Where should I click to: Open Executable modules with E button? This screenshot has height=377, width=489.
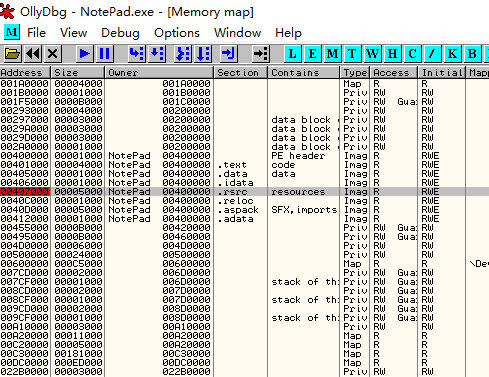(x=313, y=53)
